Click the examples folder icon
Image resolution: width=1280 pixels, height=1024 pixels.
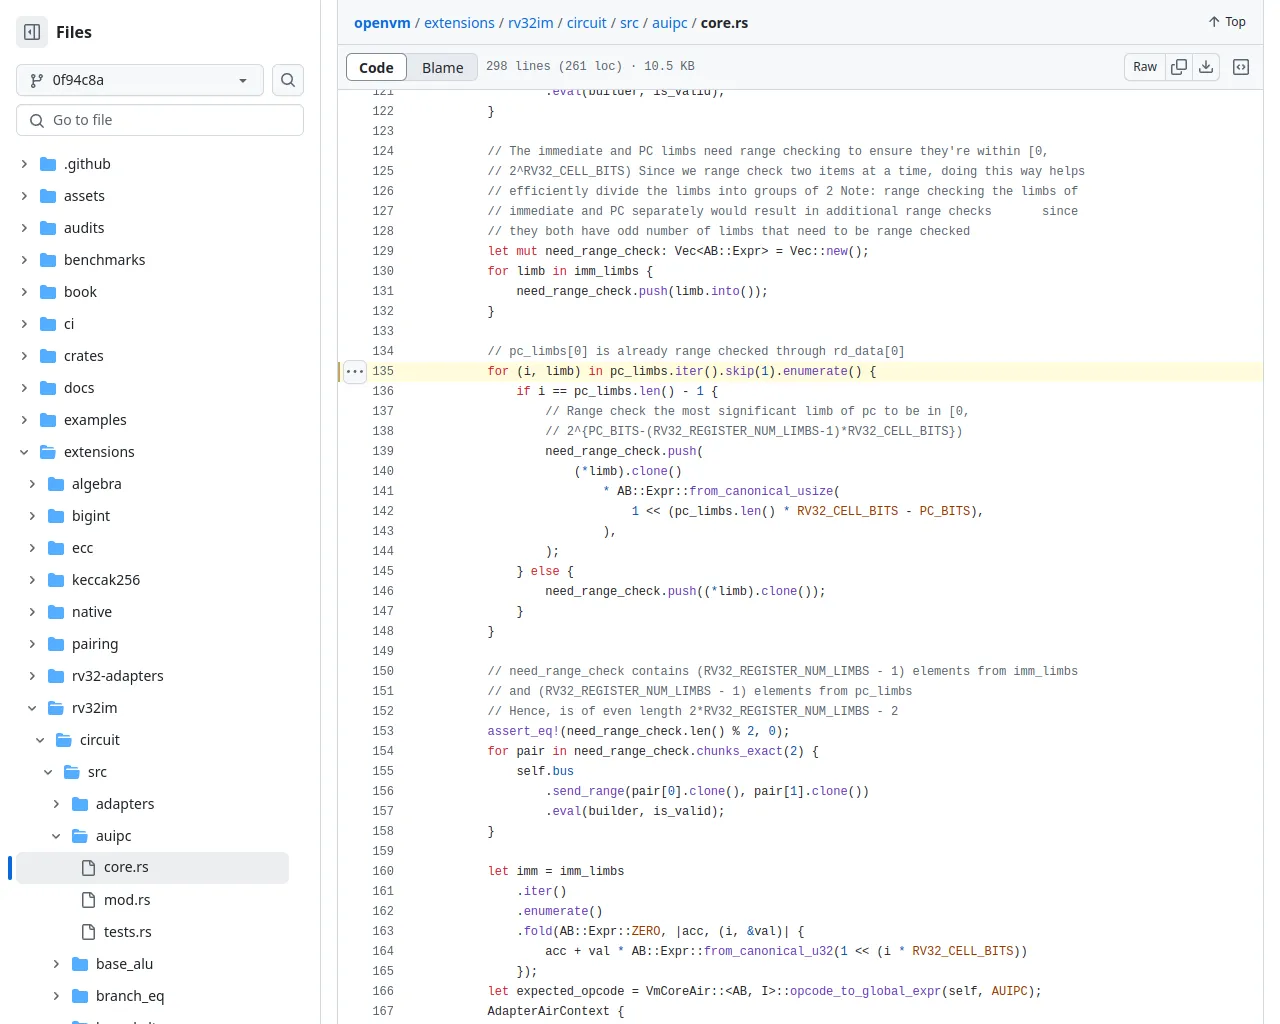(x=48, y=420)
